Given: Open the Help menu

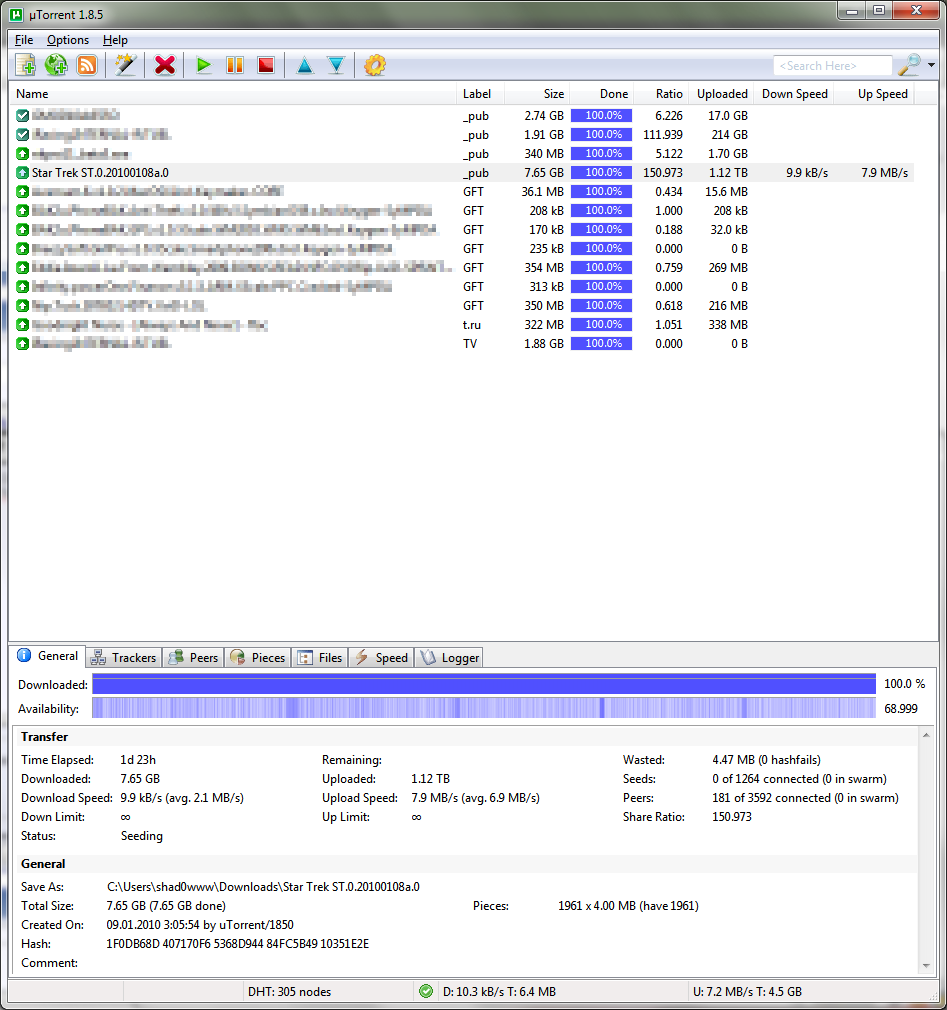Looking at the screenshot, I should coord(115,40).
